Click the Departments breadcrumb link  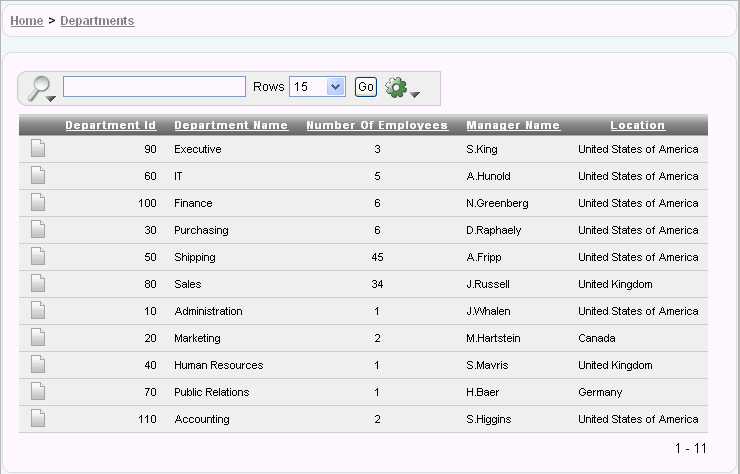pyautogui.click(x=97, y=20)
